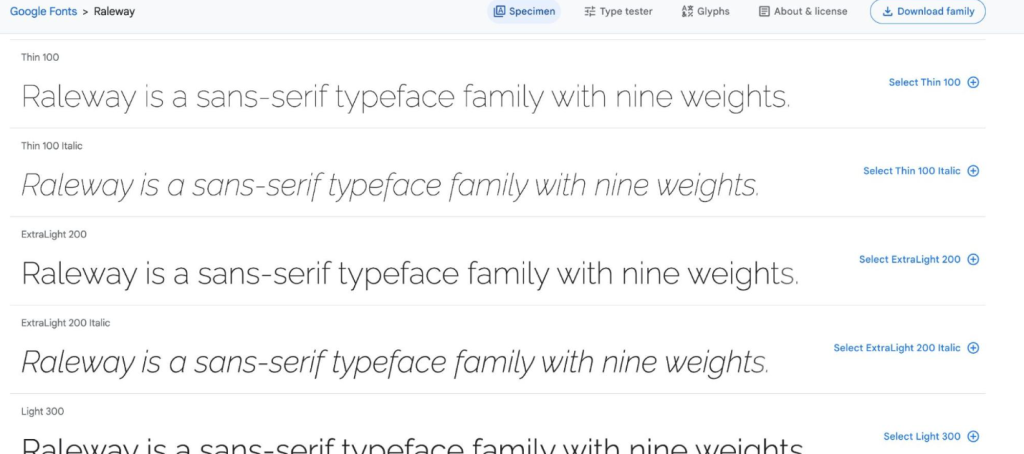1024x454 pixels.
Task: Click the Light 300 style label
Action: pos(42,412)
